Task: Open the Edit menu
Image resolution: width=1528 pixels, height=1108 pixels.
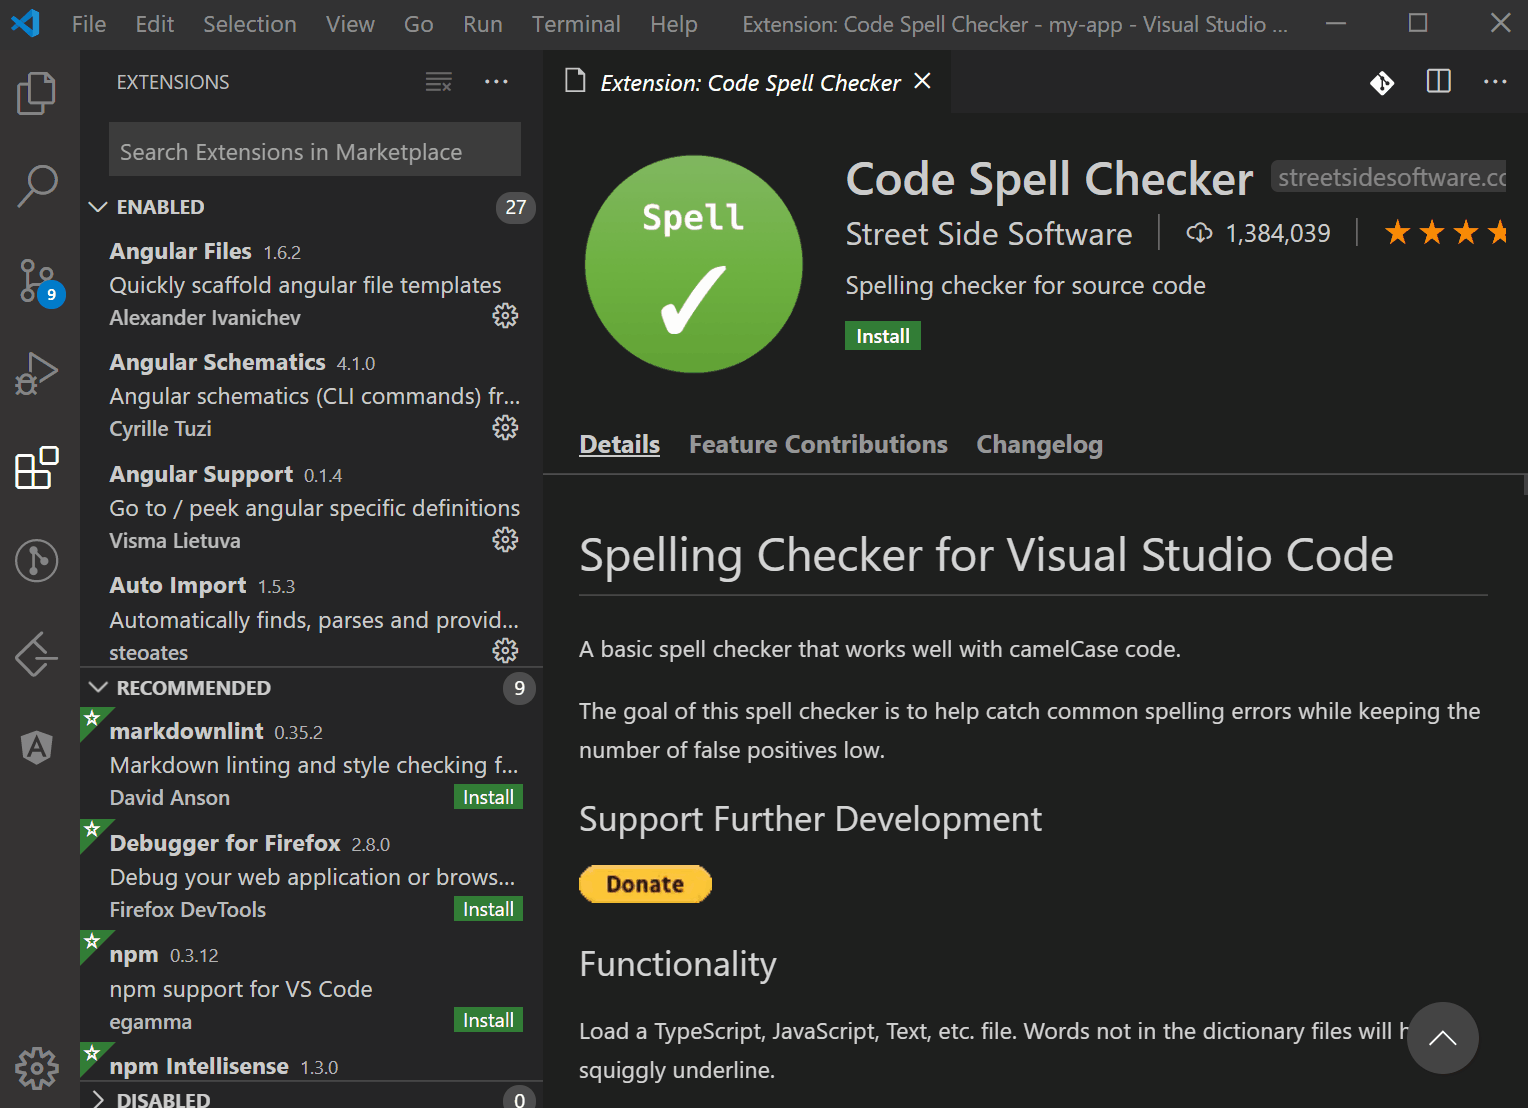Action: tap(155, 24)
